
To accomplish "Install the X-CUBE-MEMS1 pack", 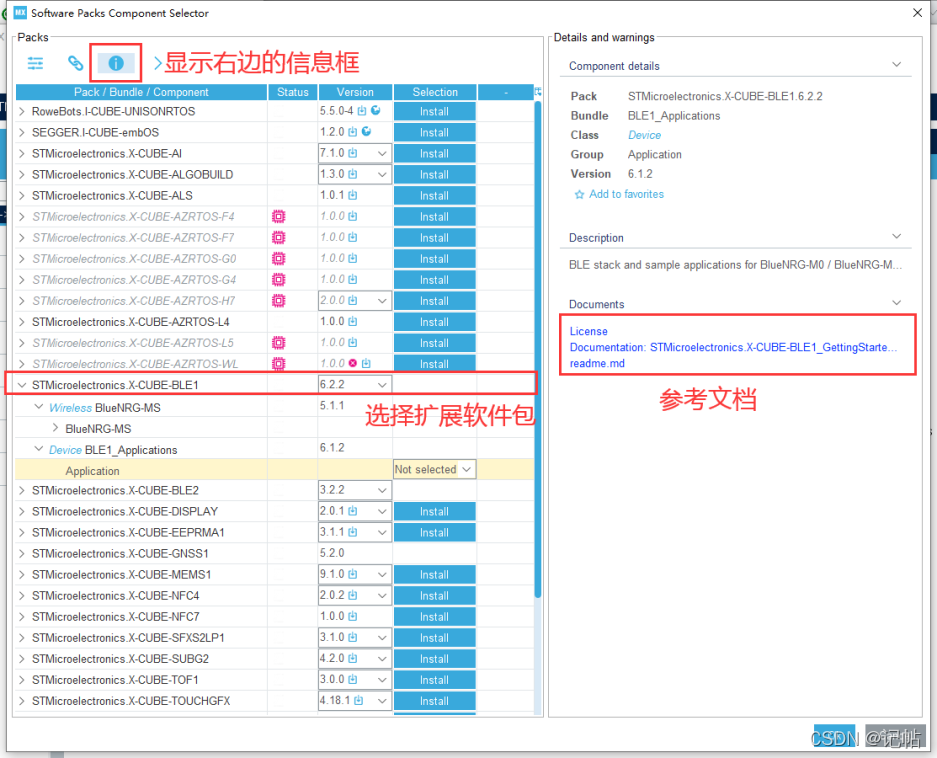I will coord(434,574).
